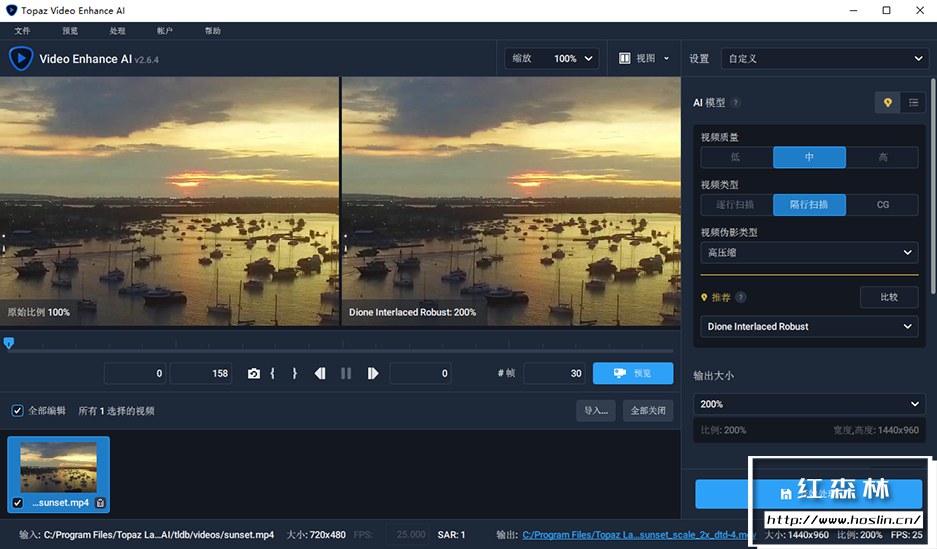Open the 文件 menu
The width and height of the screenshot is (937, 549).
[22, 31]
